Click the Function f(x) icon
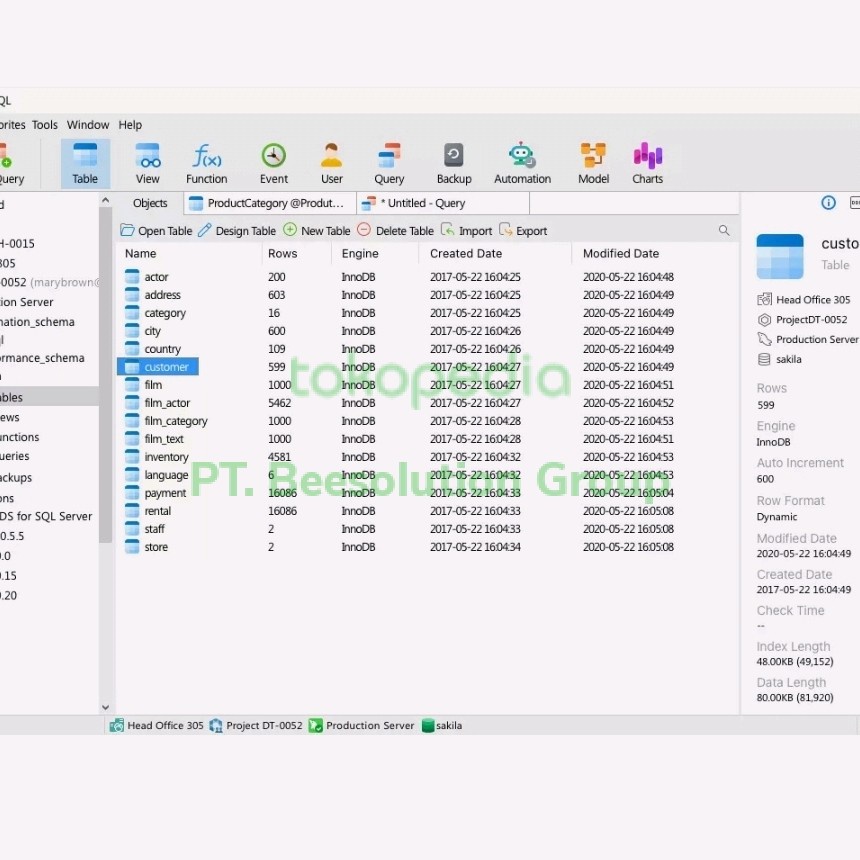Viewport: 860px width, 860px height. [x=207, y=162]
